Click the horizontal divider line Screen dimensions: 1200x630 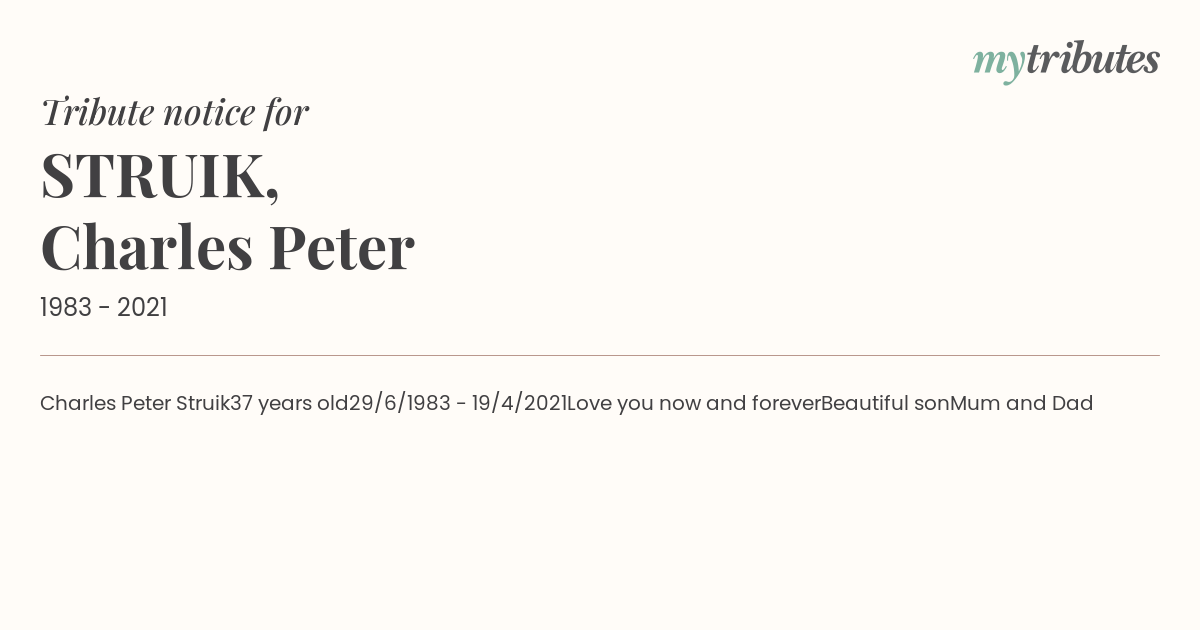(x=600, y=355)
